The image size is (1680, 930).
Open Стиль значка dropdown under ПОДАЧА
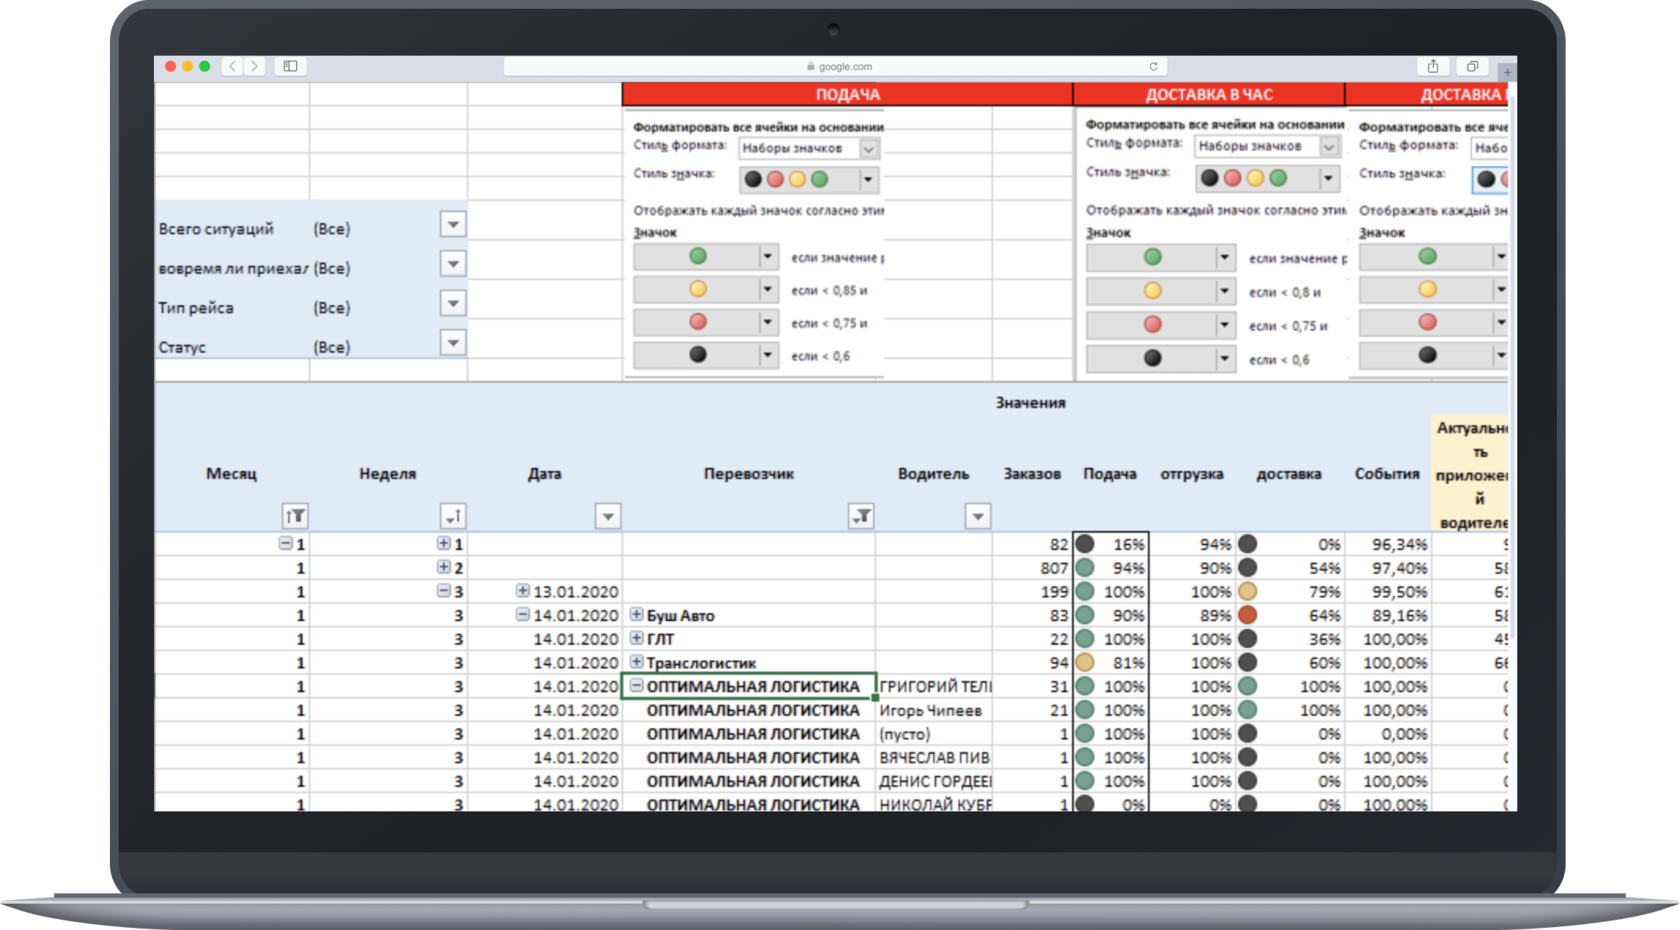tap(868, 180)
